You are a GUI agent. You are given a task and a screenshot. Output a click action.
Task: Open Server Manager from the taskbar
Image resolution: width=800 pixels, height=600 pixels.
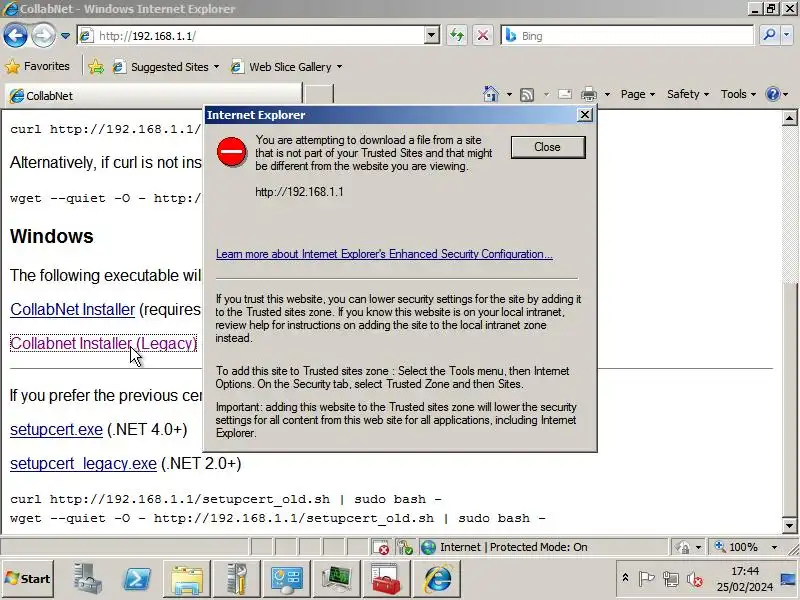[87, 579]
